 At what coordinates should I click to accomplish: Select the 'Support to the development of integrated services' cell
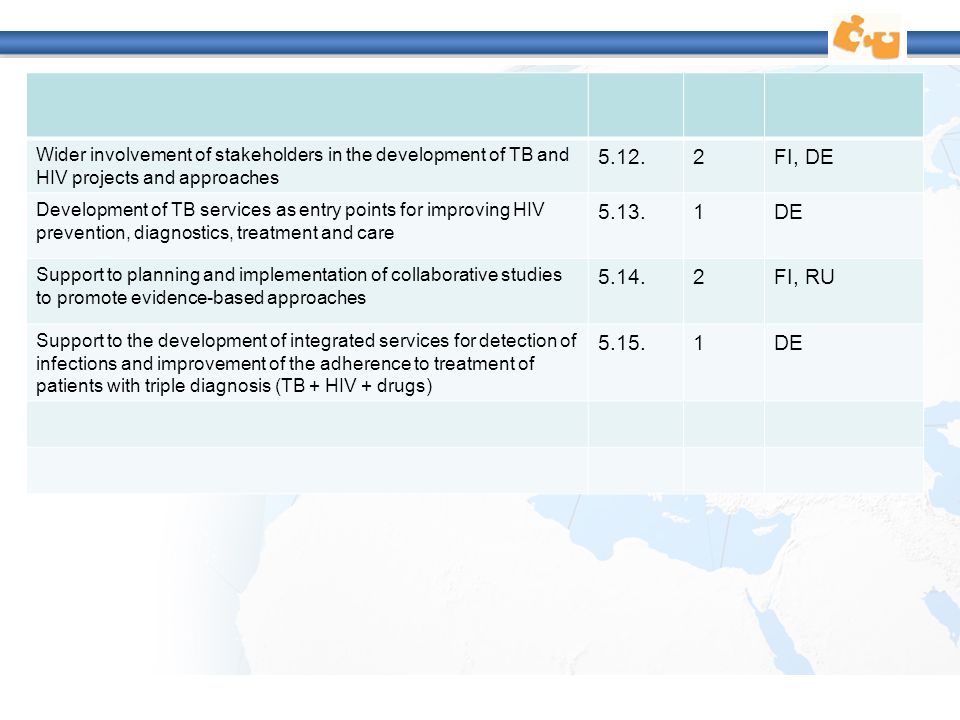(x=307, y=362)
